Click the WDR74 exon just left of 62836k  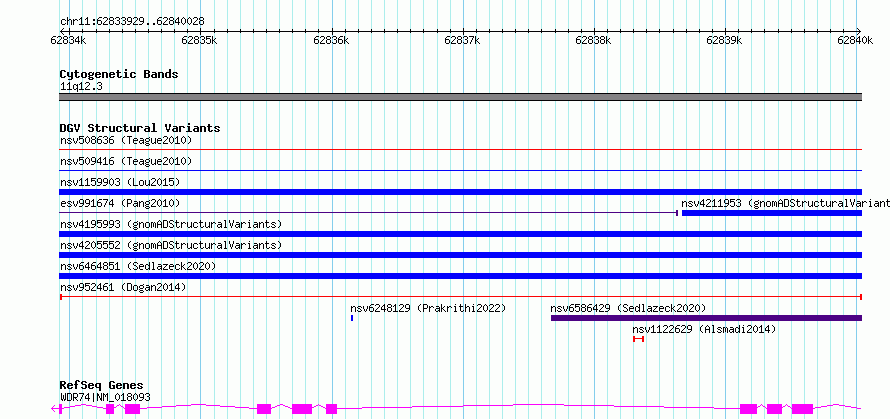pyautogui.click(x=331, y=408)
